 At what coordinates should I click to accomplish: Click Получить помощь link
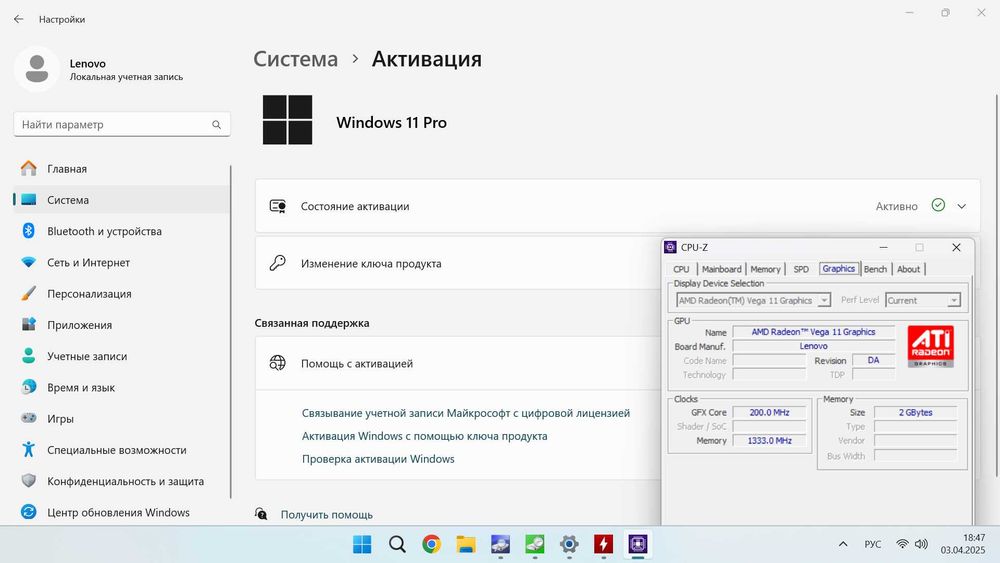327,515
